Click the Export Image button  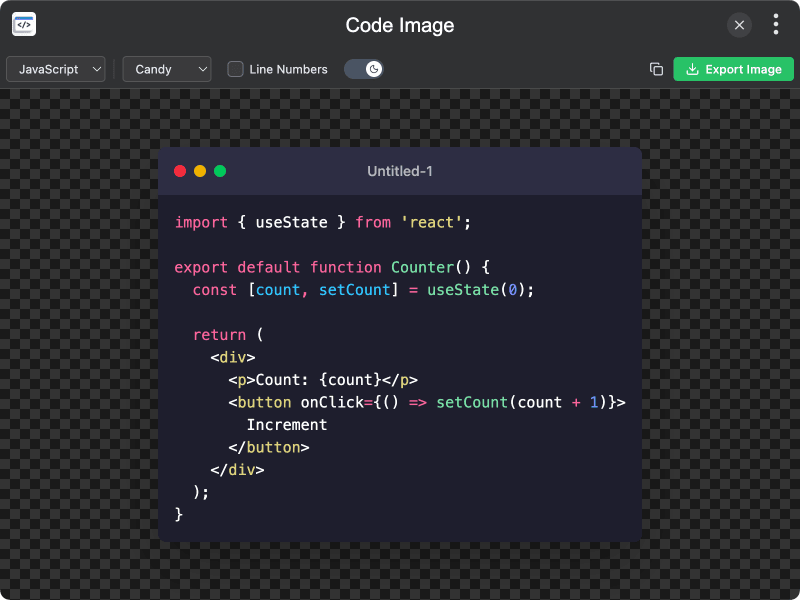coord(733,69)
